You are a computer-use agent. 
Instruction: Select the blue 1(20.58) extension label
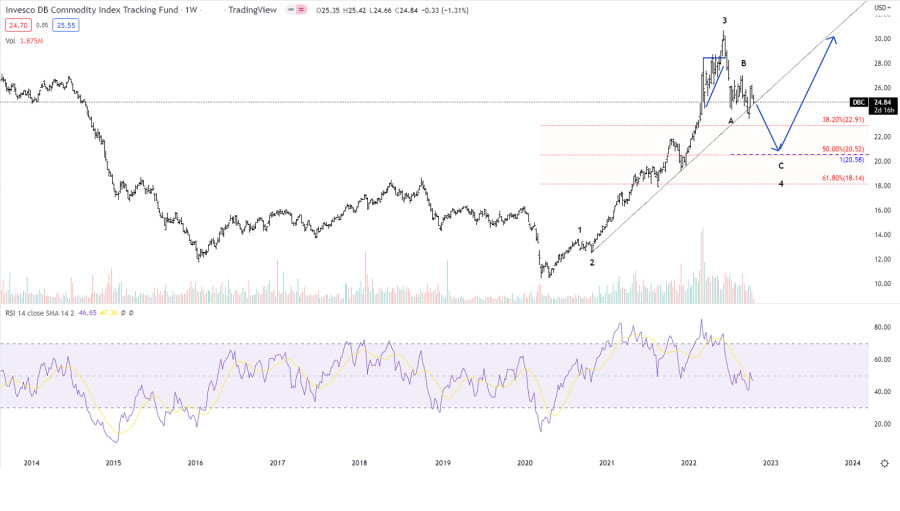852,160
